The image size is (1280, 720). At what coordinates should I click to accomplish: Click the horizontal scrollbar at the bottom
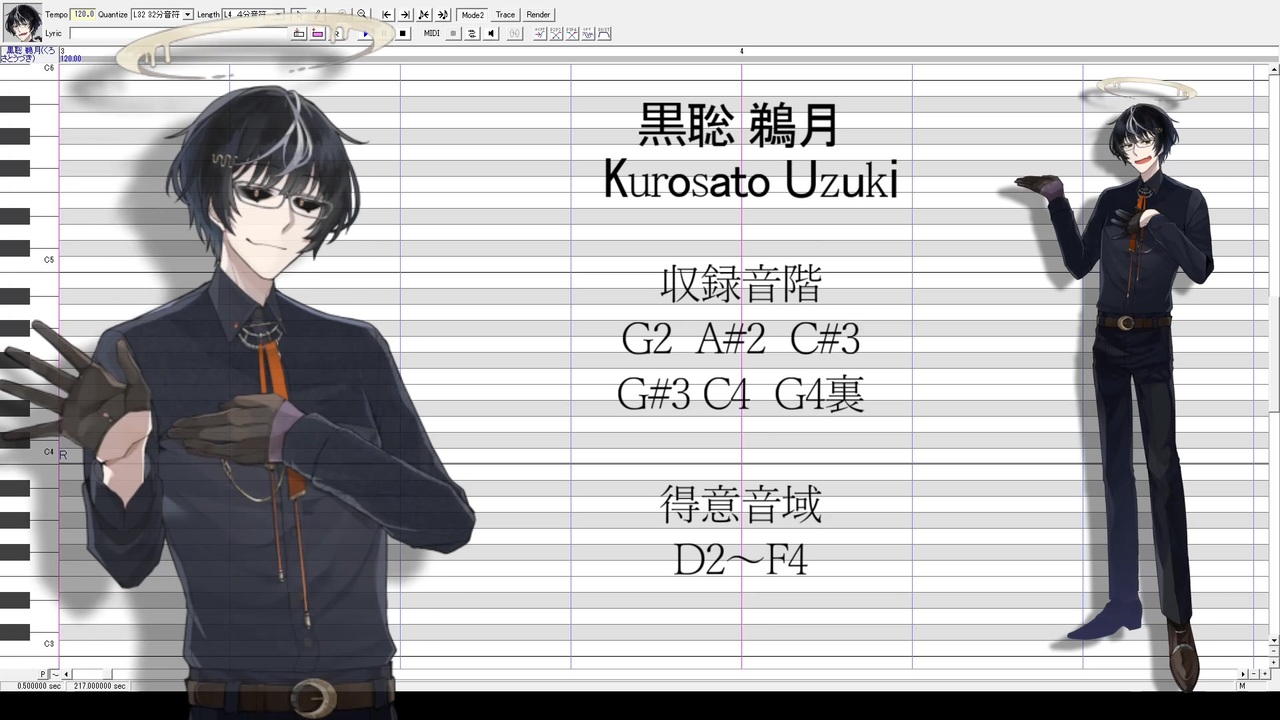click(x=650, y=675)
